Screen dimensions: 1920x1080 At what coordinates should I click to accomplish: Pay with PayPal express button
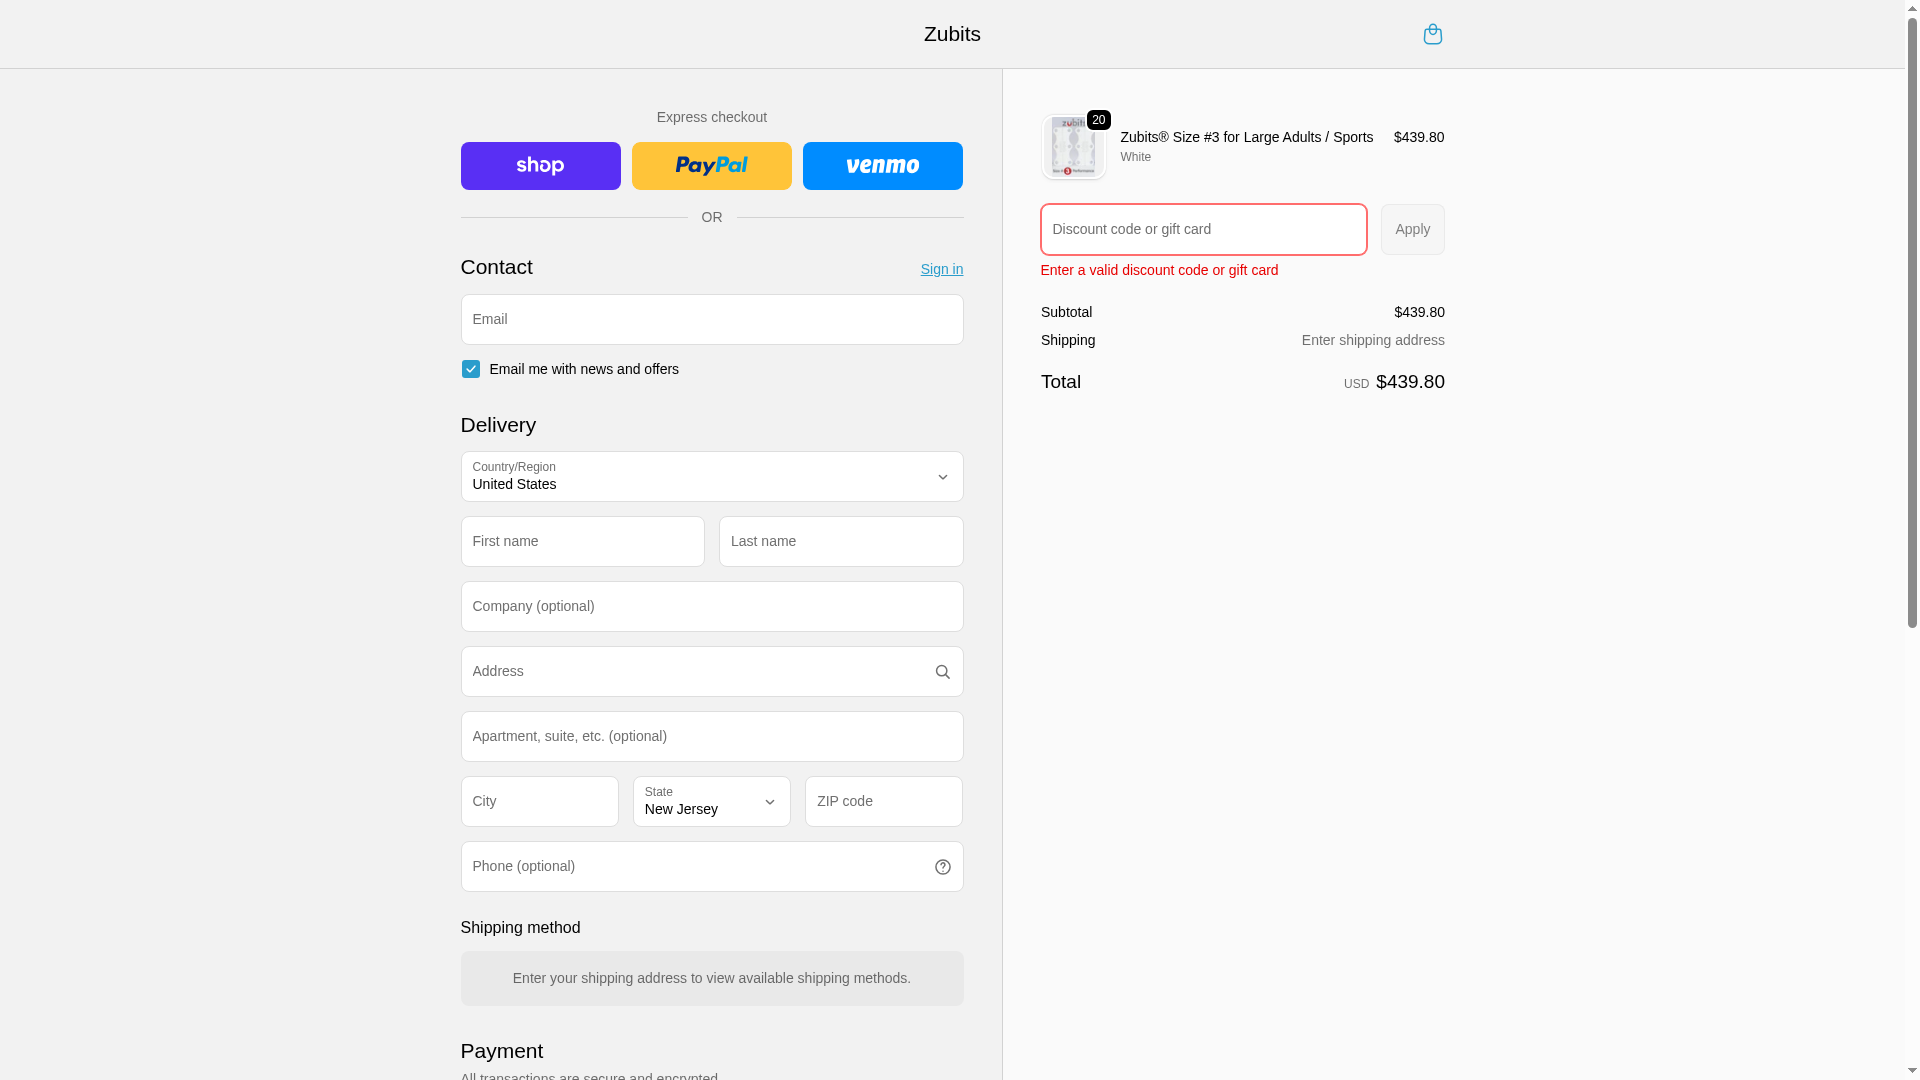[711, 166]
